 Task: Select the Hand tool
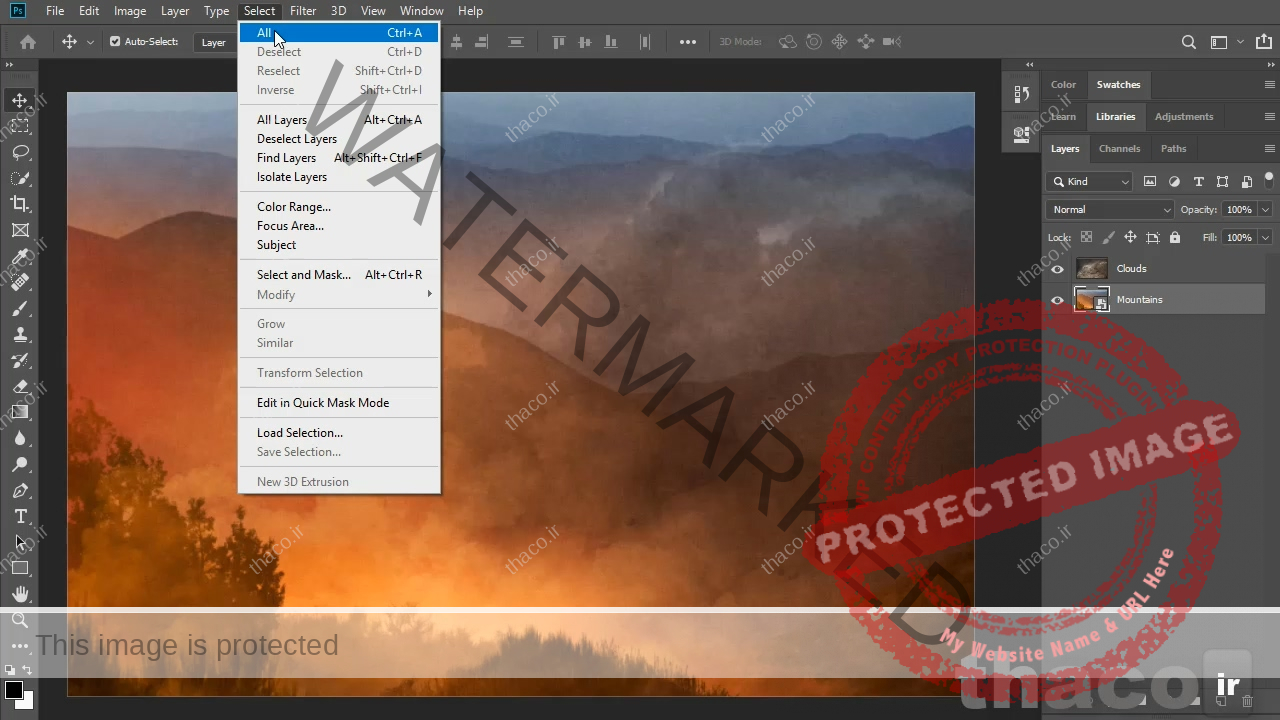tap(20, 594)
